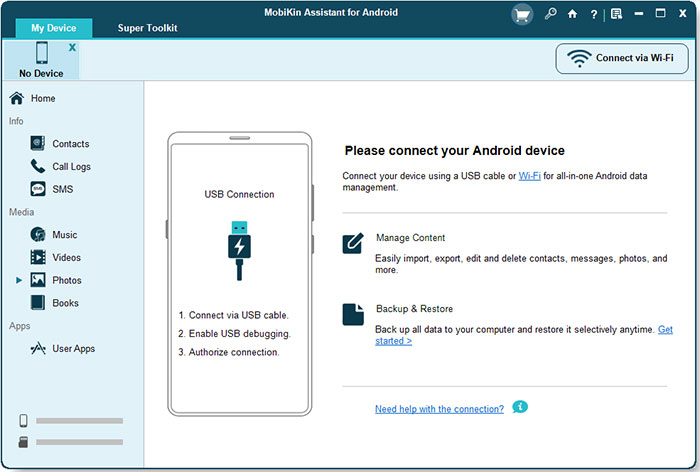Expand the Photos tree arrow
The image size is (700, 472).
tap(19, 280)
